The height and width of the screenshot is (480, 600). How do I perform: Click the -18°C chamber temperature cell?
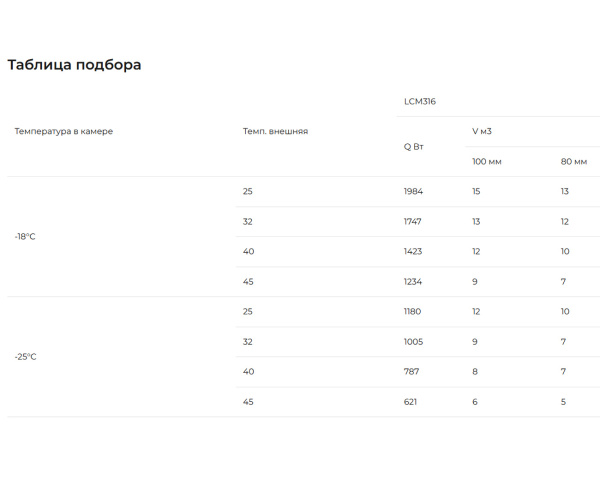pyautogui.click(x=25, y=236)
